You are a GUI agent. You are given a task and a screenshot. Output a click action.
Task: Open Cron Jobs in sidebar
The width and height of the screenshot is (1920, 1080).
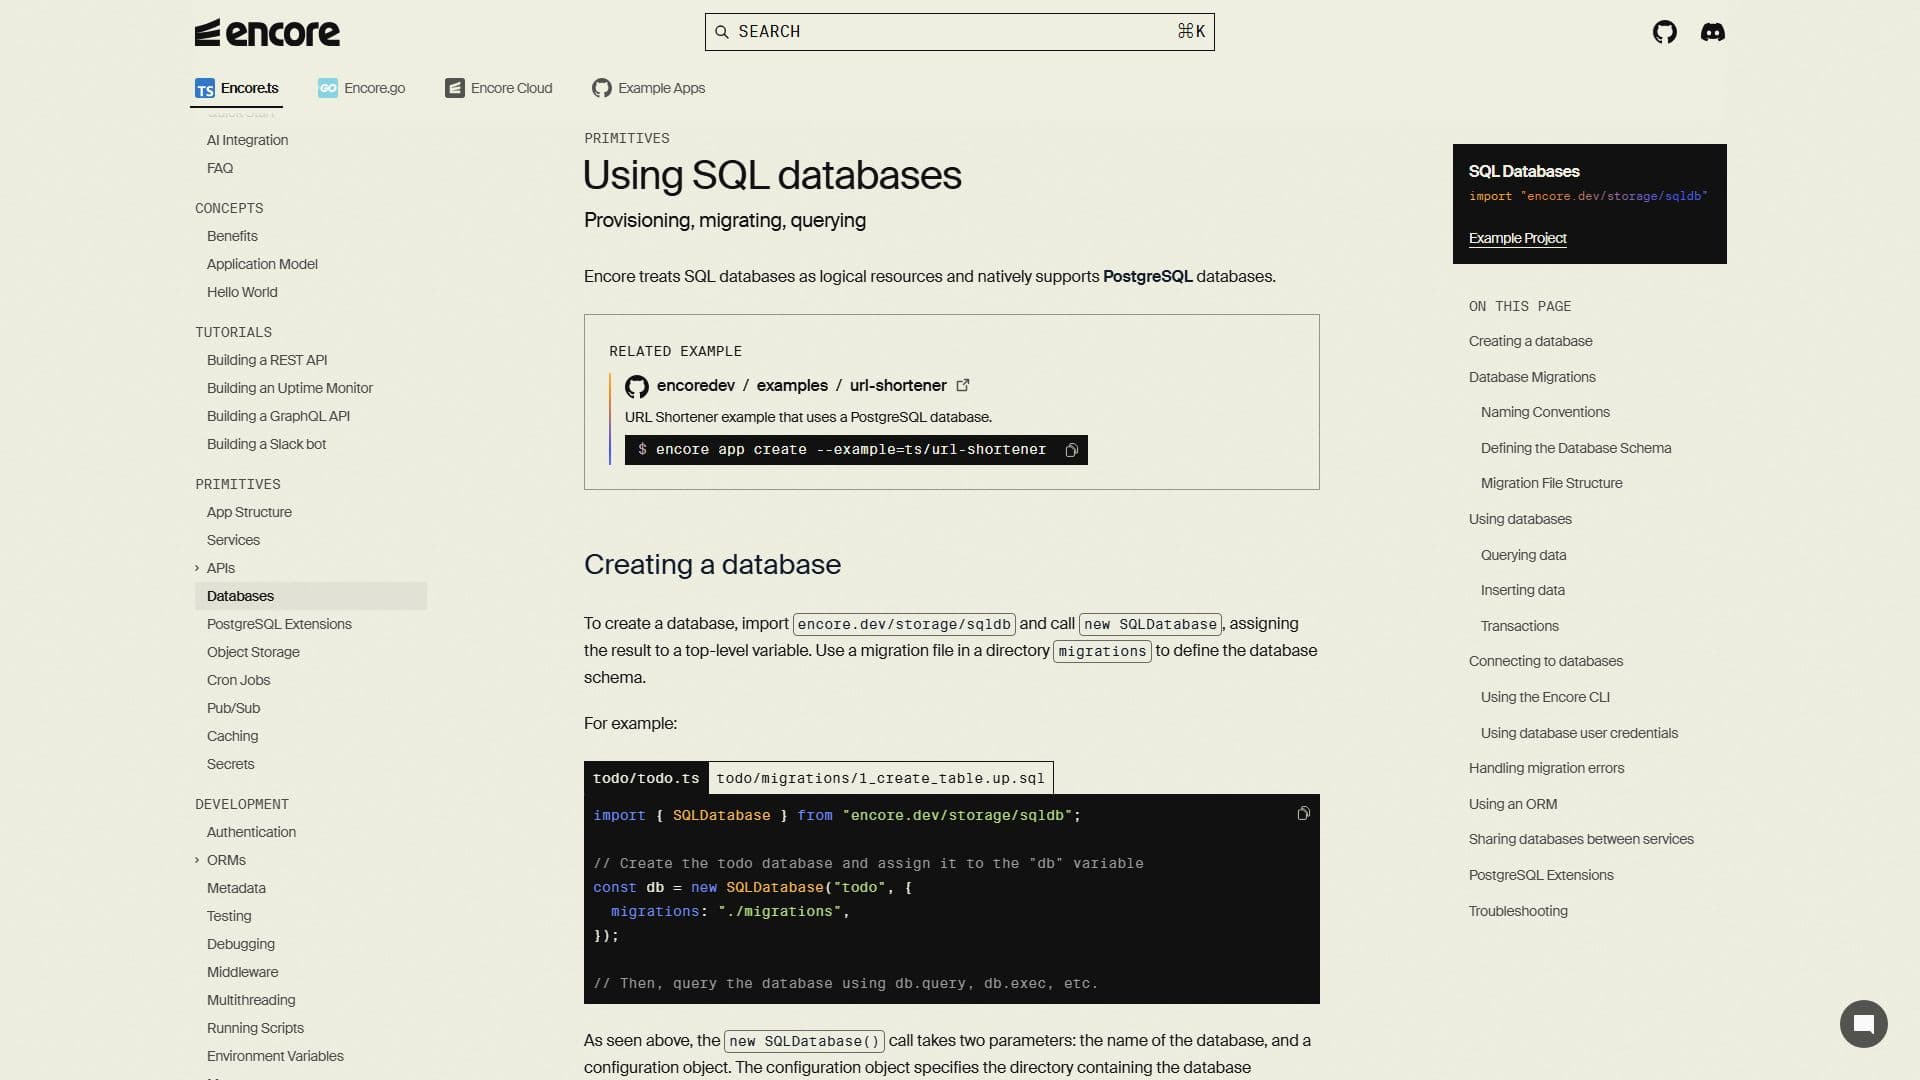[238, 680]
